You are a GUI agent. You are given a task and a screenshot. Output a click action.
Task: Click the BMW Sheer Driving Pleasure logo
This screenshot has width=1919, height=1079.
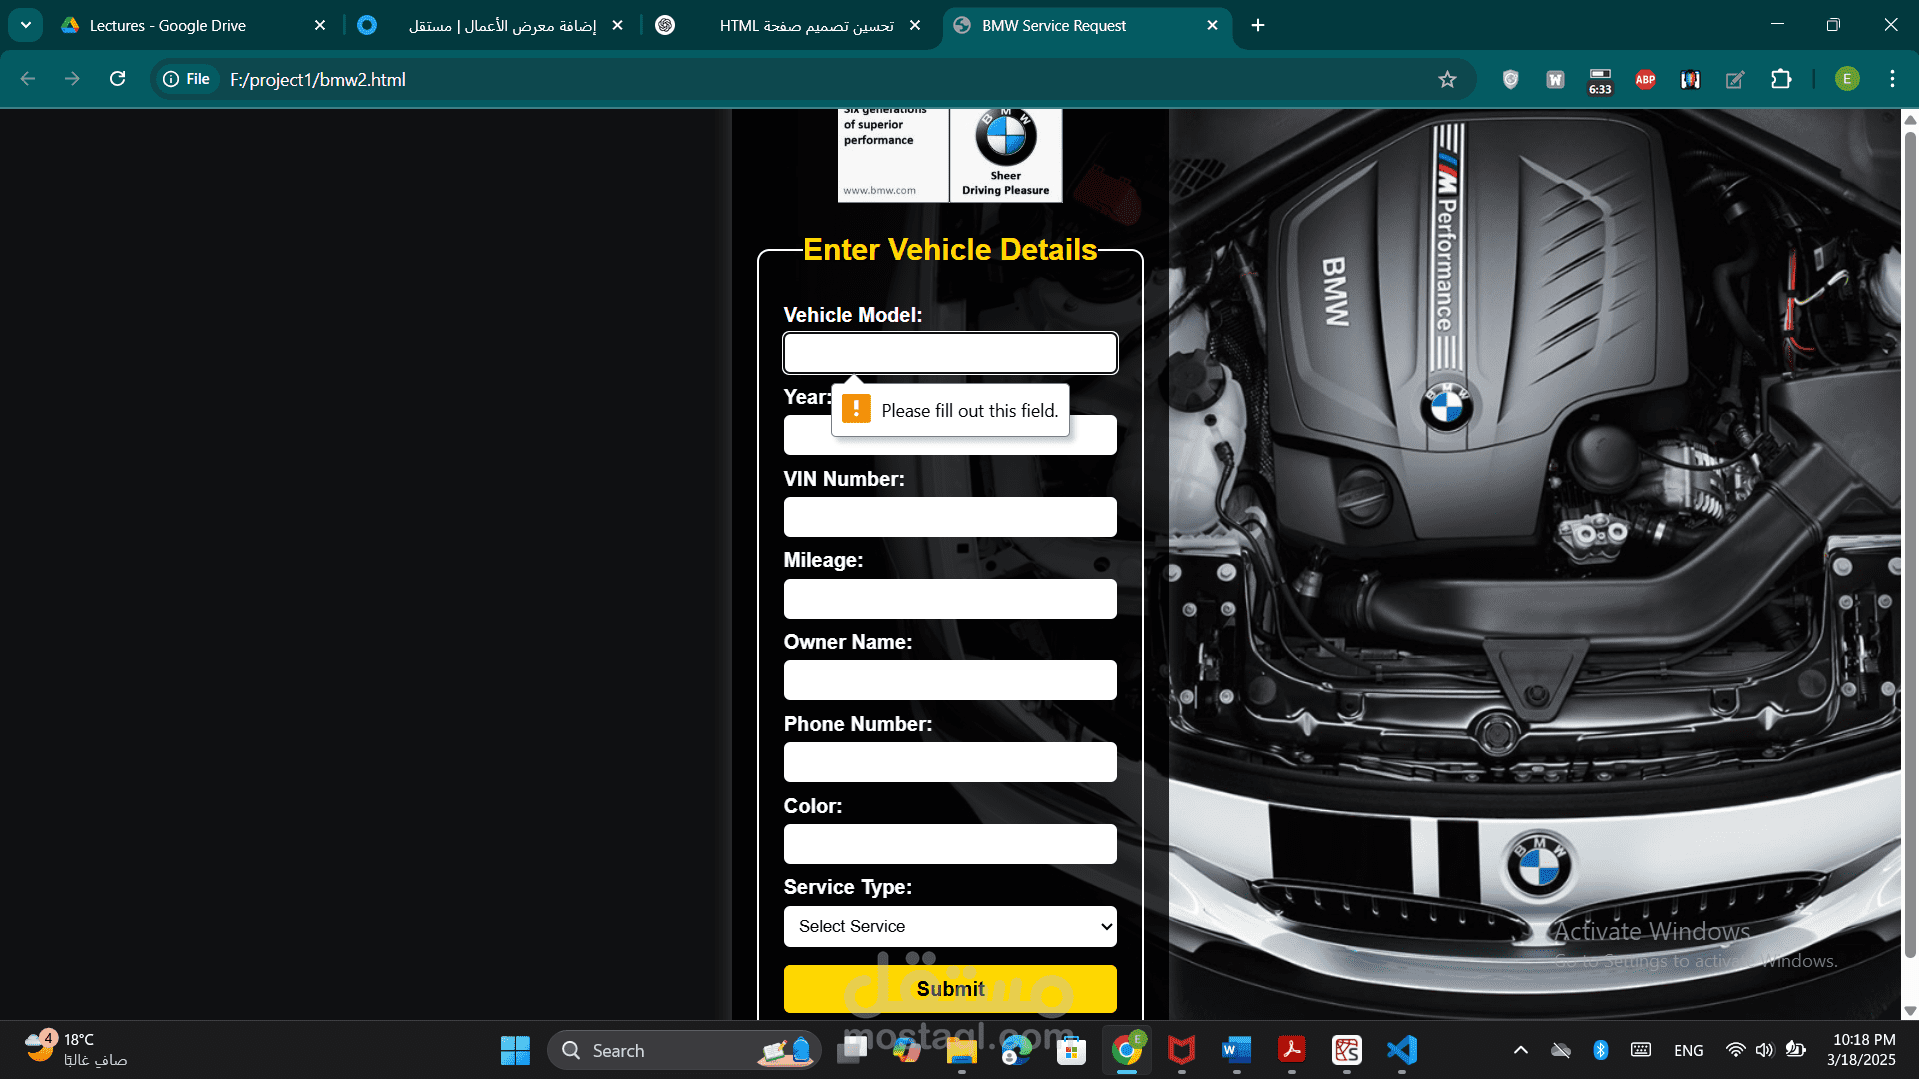(1005, 155)
